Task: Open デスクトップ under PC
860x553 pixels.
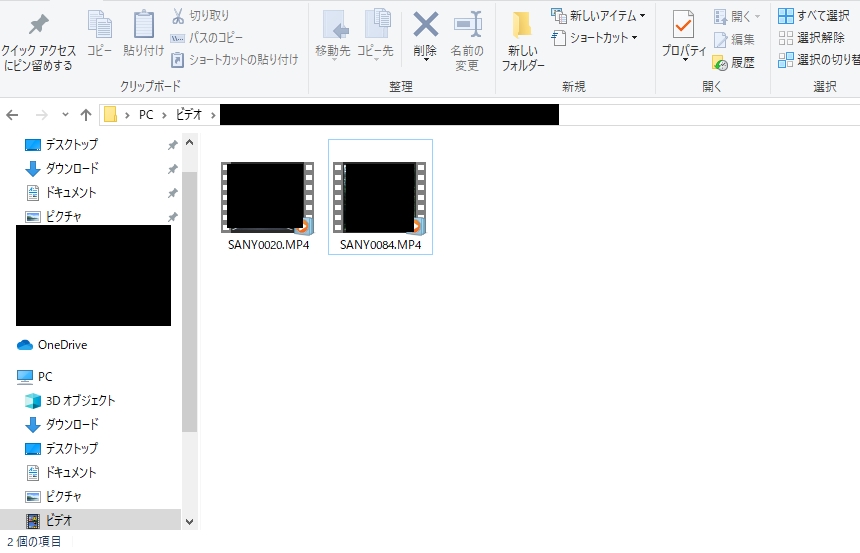Action: 71,449
